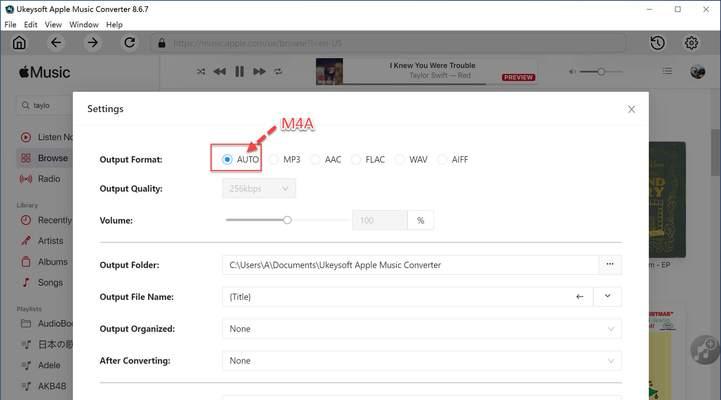Open the View menu

click(x=53, y=24)
